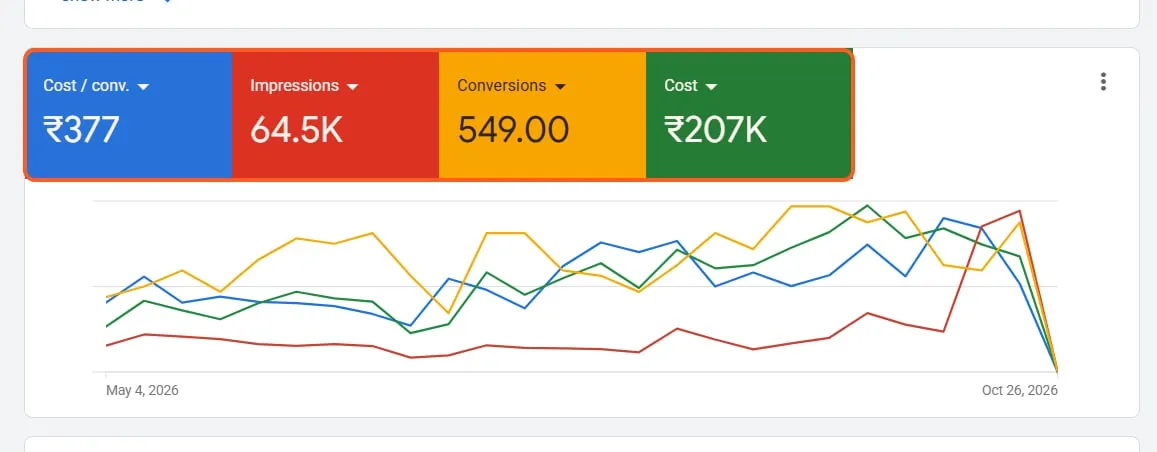
Task: Select the 64.5K impressions value
Action: (297, 131)
